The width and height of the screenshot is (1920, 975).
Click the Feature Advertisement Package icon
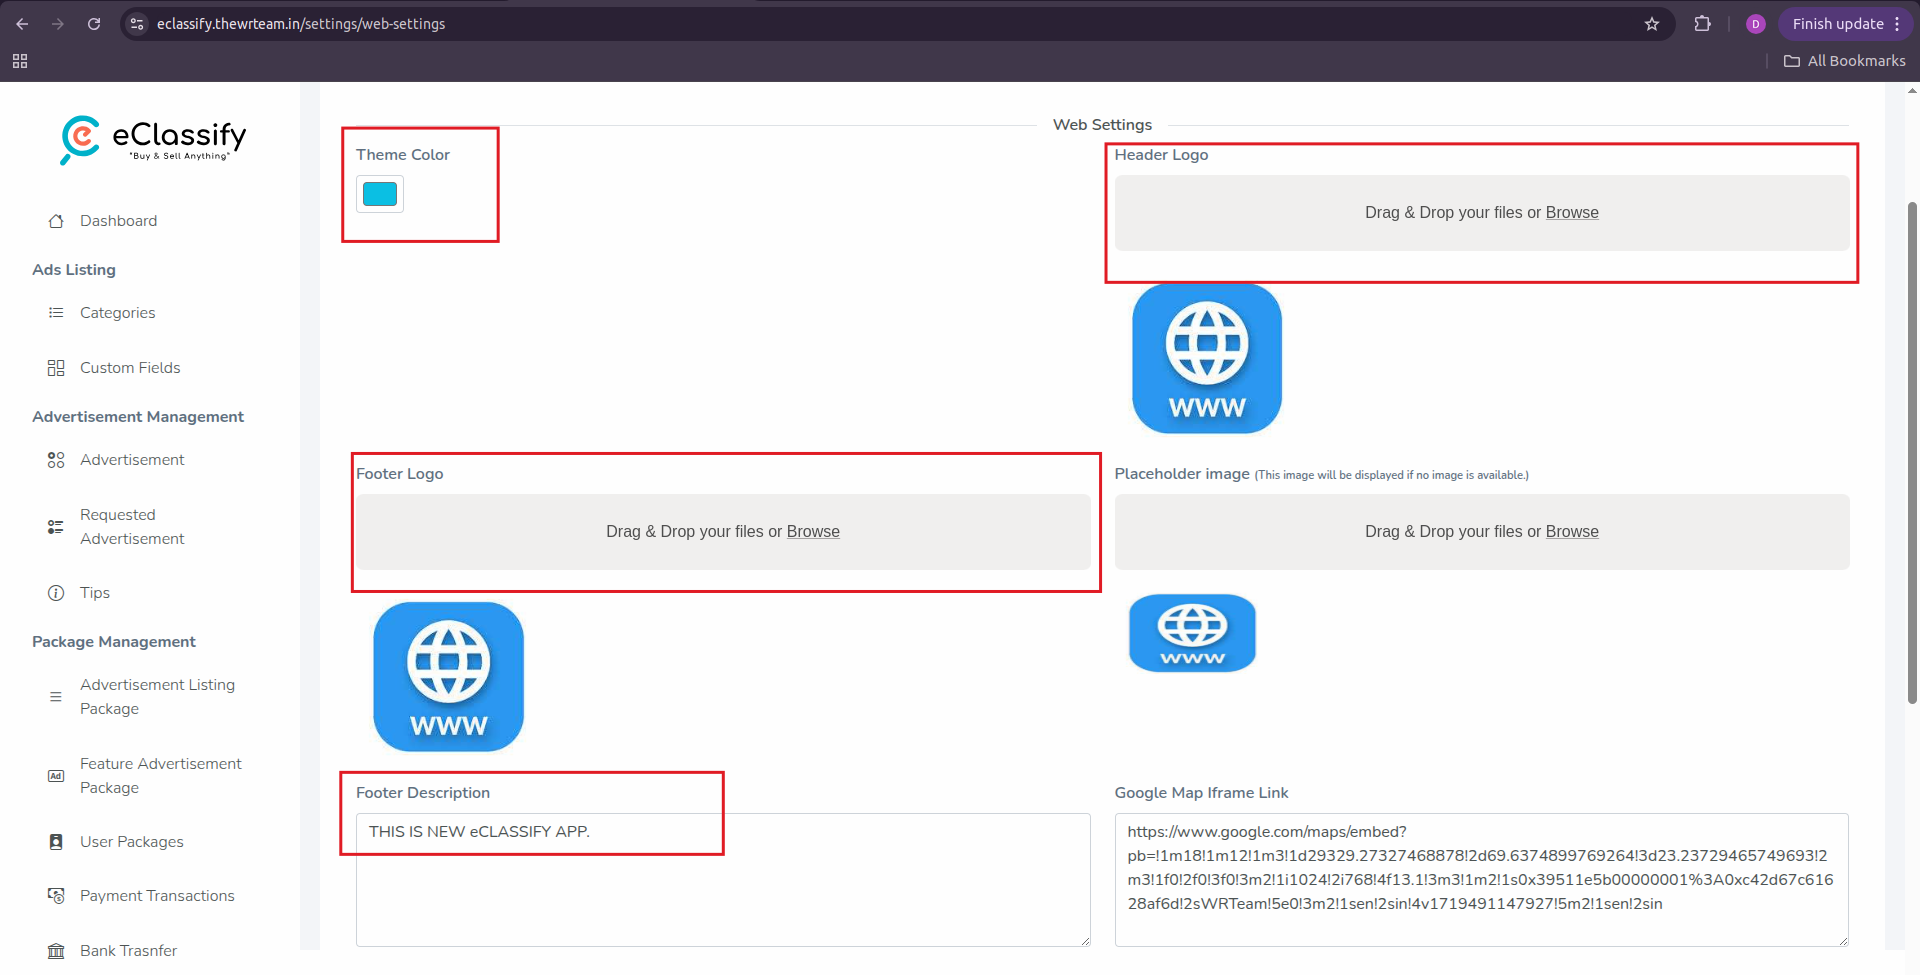point(56,775)
